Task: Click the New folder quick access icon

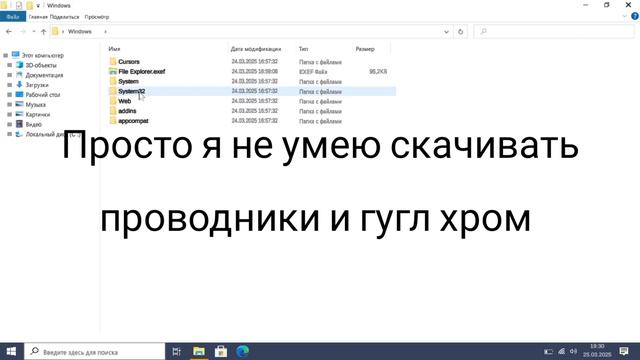Action: (29, 5)
